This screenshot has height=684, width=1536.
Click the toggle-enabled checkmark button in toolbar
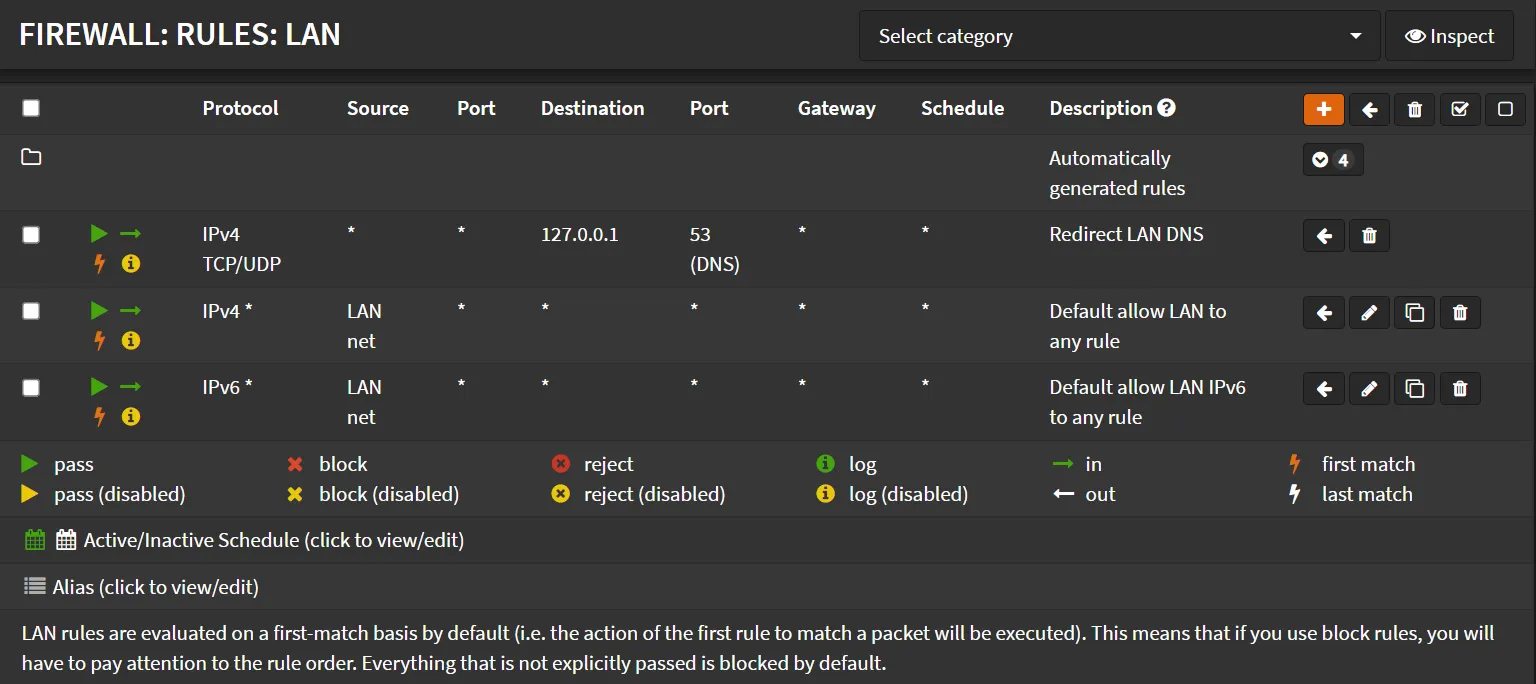point(1459,109)
